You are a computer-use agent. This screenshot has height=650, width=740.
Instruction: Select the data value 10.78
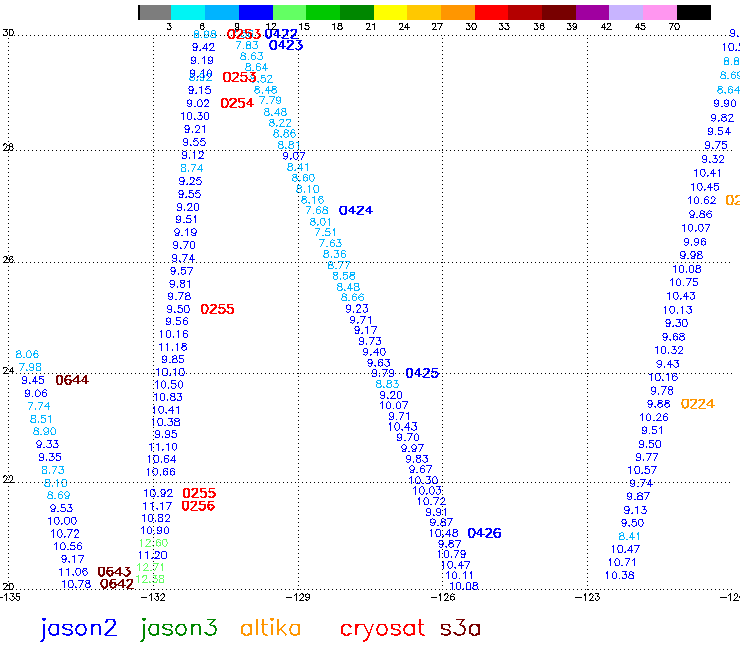click(76, 584)
